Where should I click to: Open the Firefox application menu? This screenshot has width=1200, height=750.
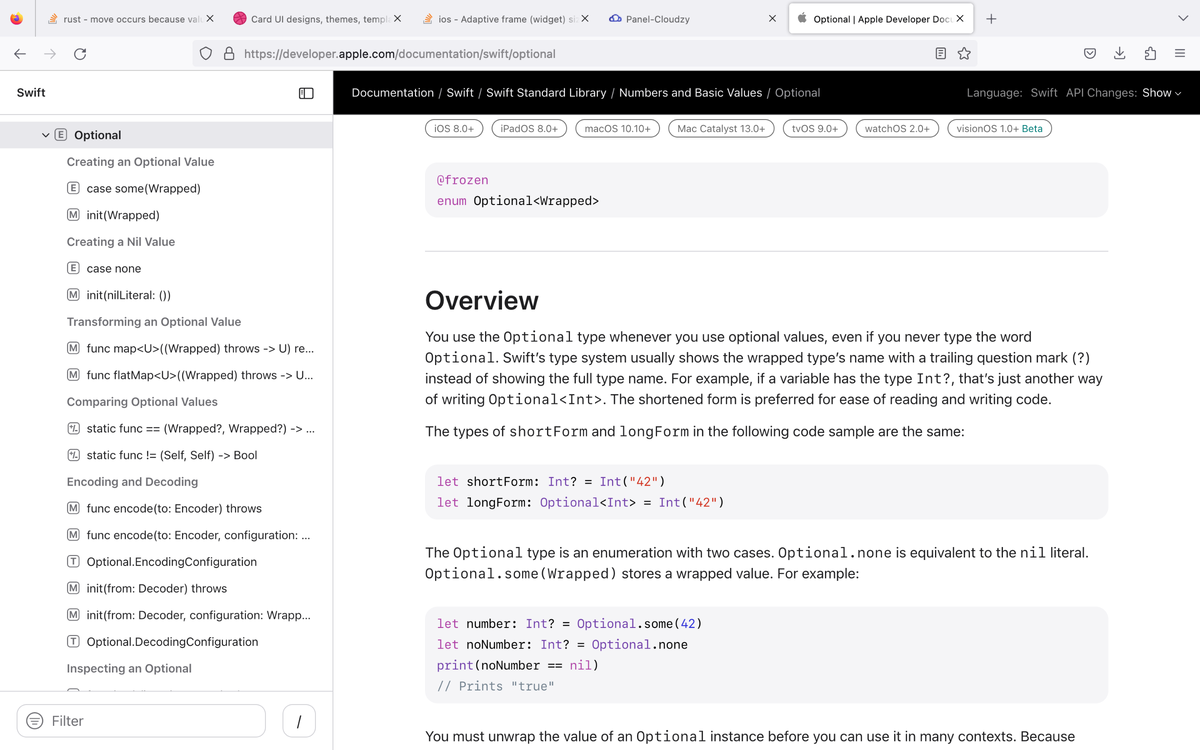(1180, 53)
